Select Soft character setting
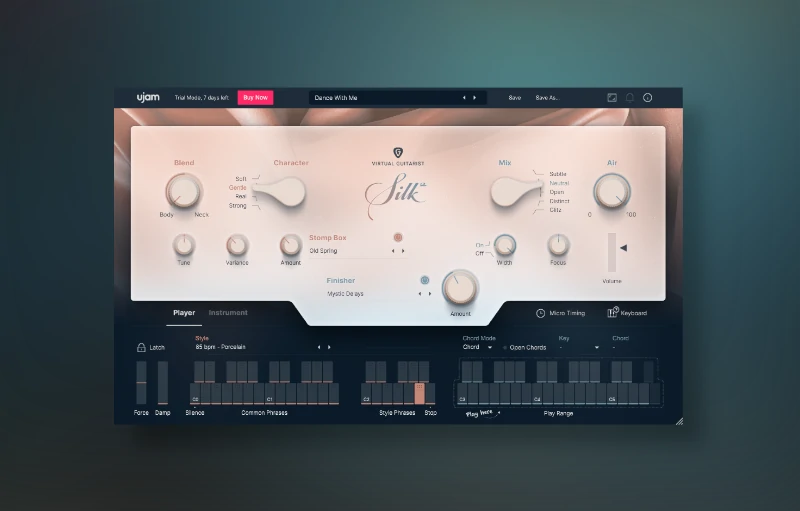 coord(241,178)
